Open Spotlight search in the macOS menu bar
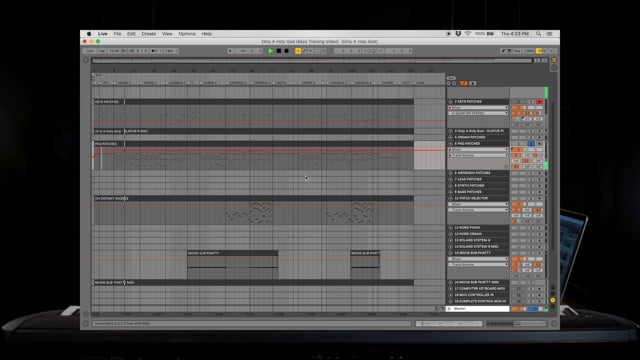Image resolution: width=640 pixels, height=360 pixels. tap(538, 34)
